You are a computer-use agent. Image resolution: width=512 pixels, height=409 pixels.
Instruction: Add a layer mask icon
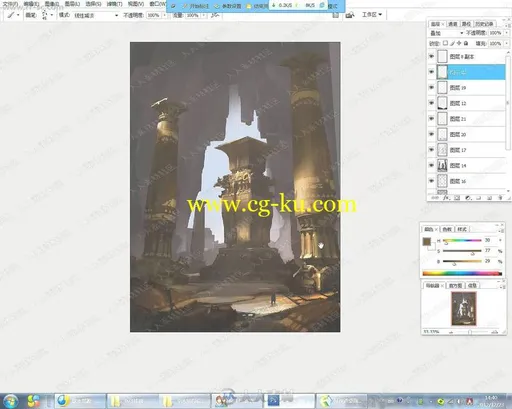tap(457, 198)
